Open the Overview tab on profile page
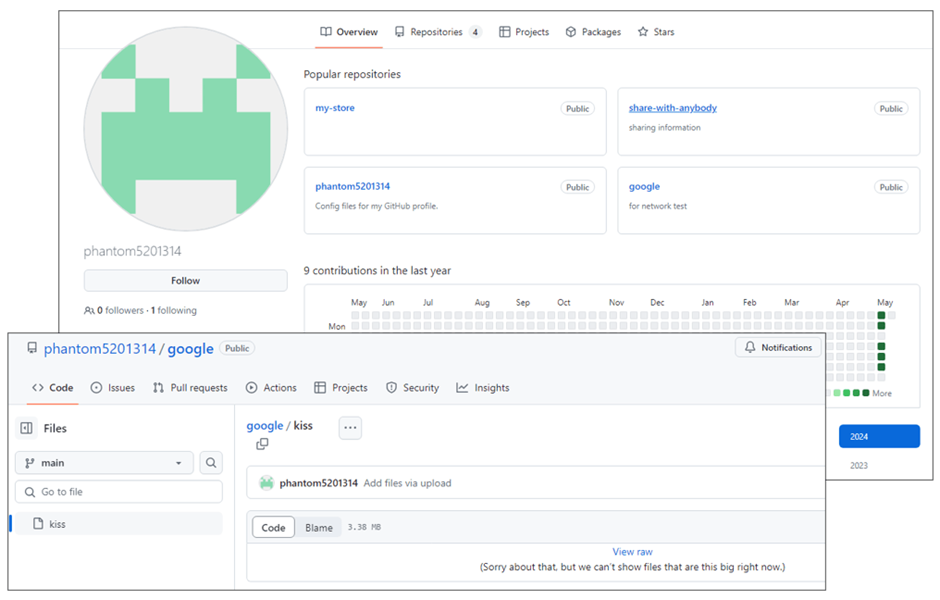940x600 pixels. pos(349,32)
